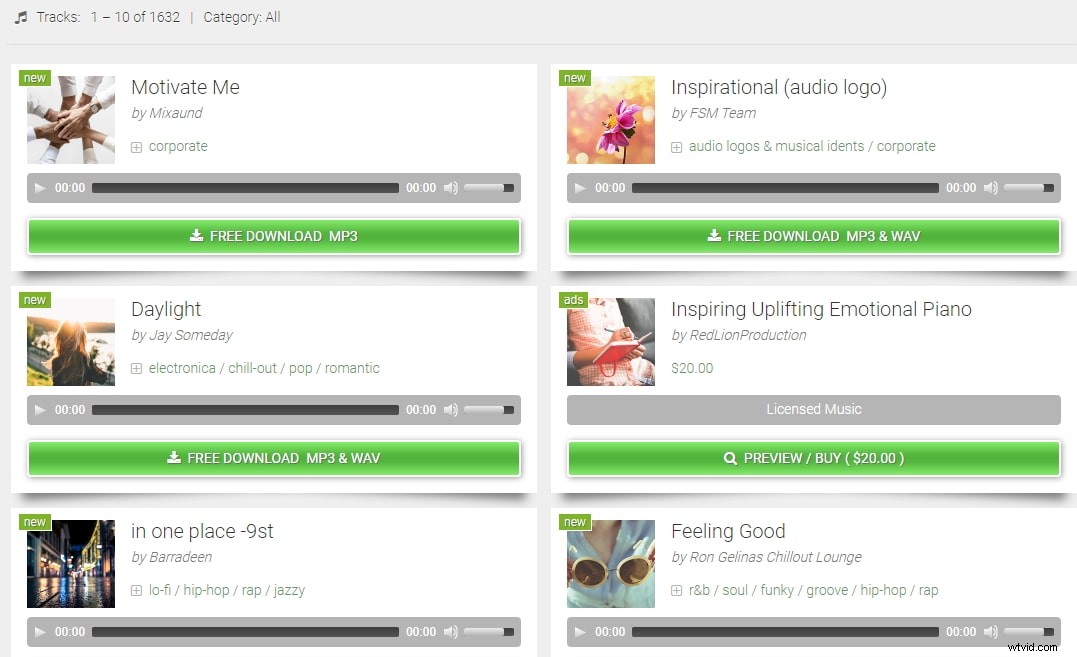Mute the Daylight player speaker icon
The width and height of the screenshot is (1077, 657).
(x=451, y=410)
